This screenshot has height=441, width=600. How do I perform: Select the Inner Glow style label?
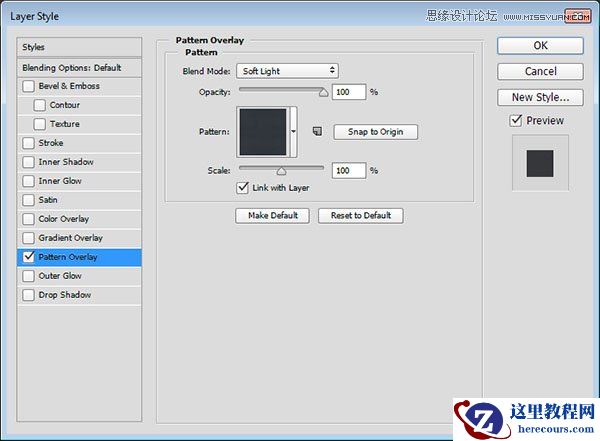(60, 181)
